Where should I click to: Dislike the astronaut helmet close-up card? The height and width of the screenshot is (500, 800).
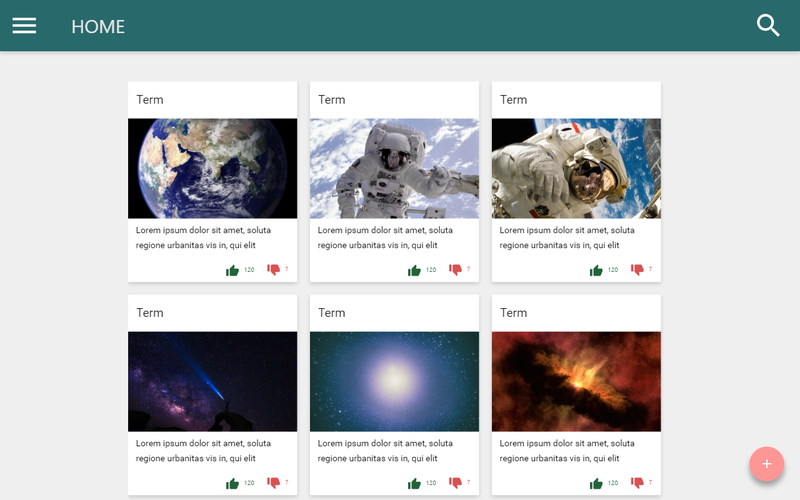pyautogui.click(x=637, y=270)
